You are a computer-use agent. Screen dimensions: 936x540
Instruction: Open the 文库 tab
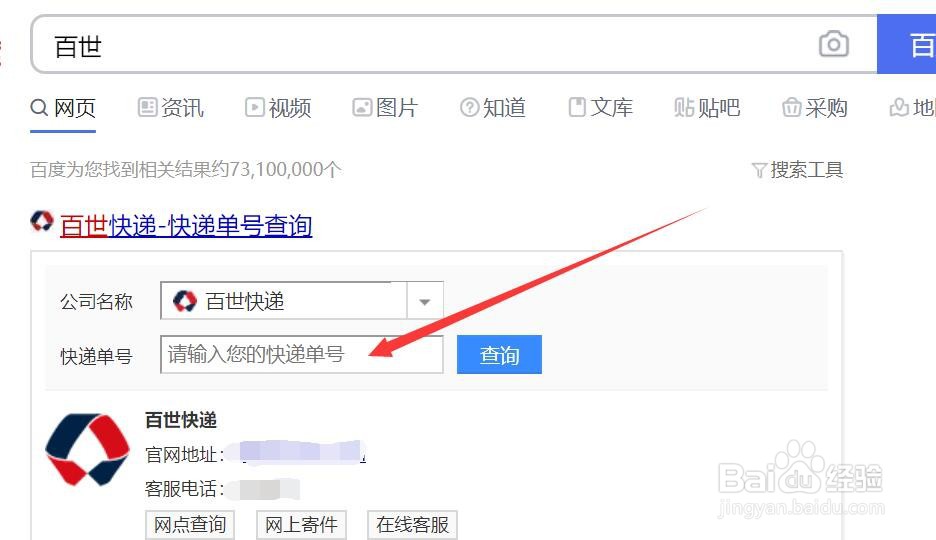[x=601, y=108]
